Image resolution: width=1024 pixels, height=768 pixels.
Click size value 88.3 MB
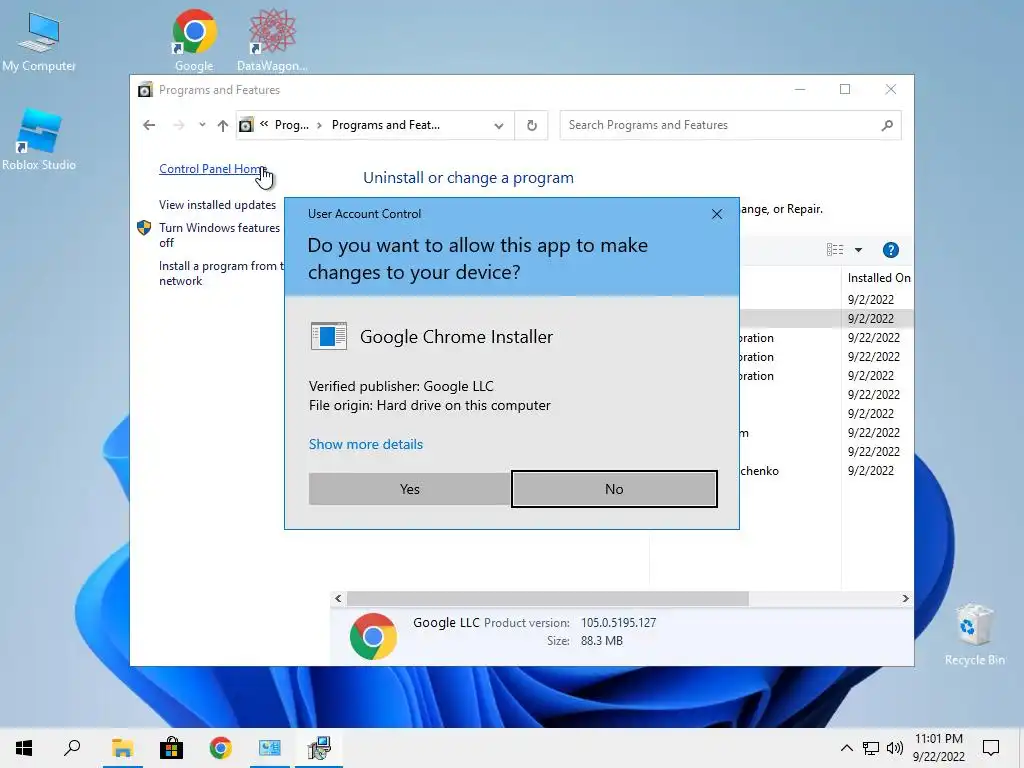click(601, 641)
